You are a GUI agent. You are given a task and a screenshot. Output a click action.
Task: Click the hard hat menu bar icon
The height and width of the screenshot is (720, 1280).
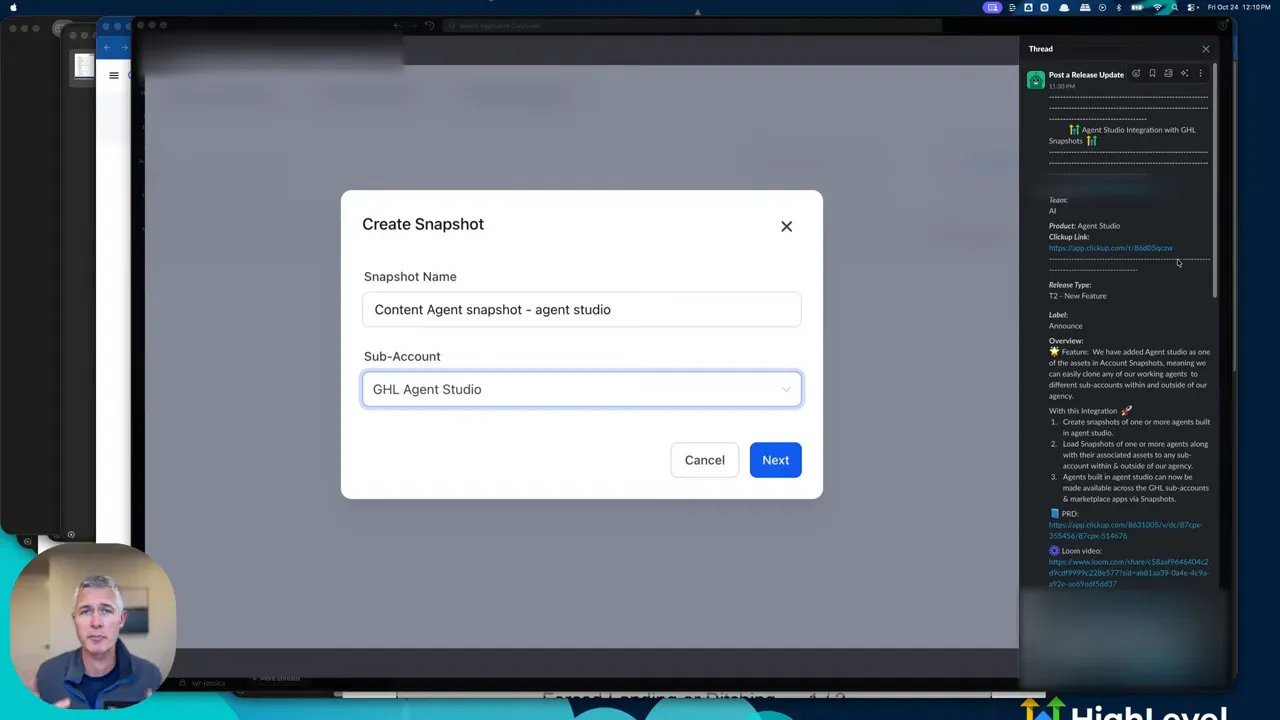coord(1064,8)
